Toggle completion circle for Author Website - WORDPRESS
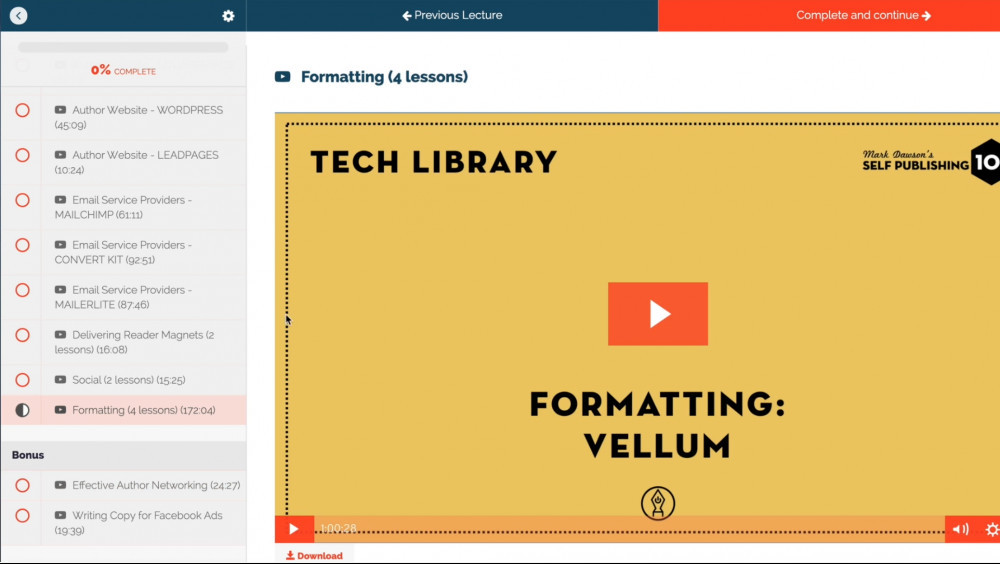This screenshot has width=1000, height=564. [22, 110]
